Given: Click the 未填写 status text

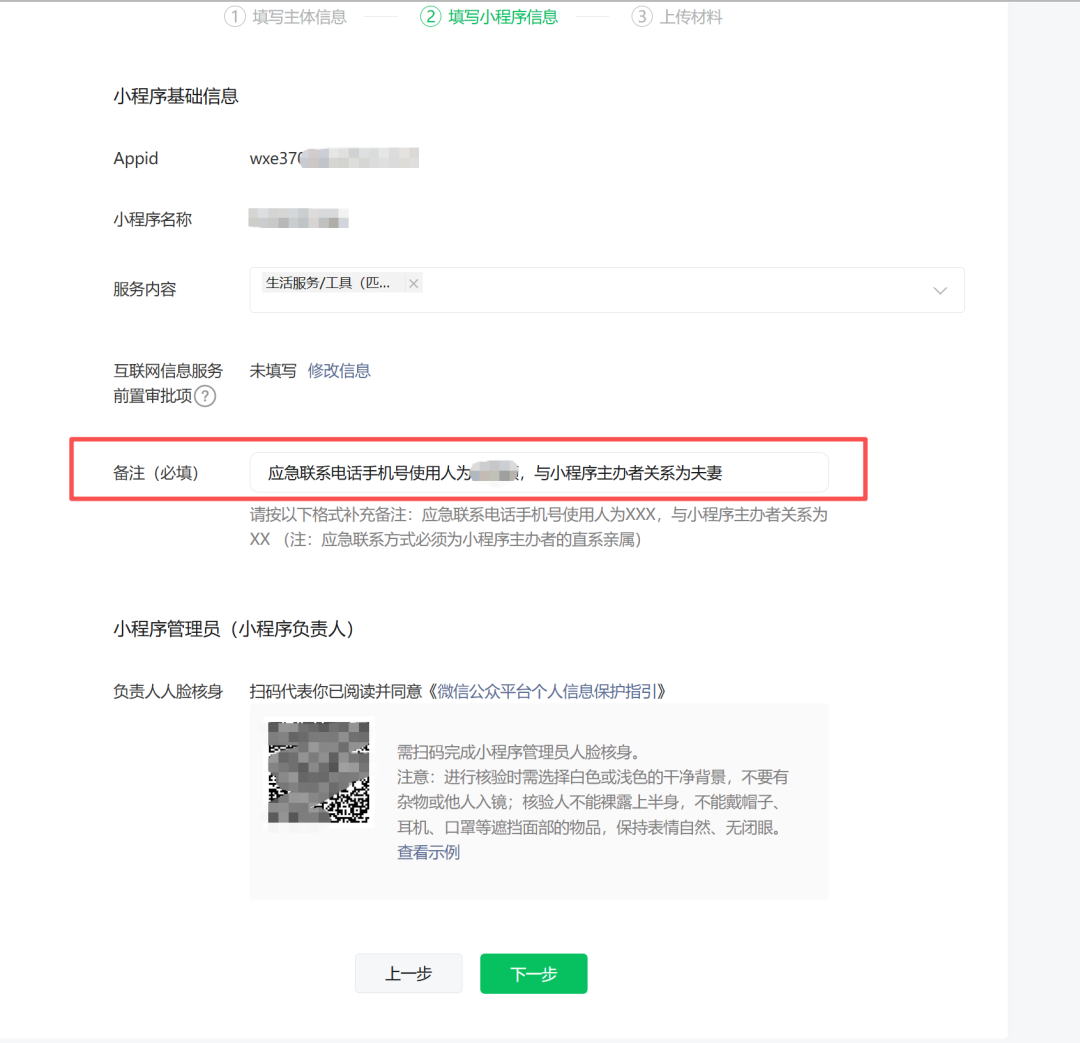Looking at the screenshot, I should click(273, 371).
